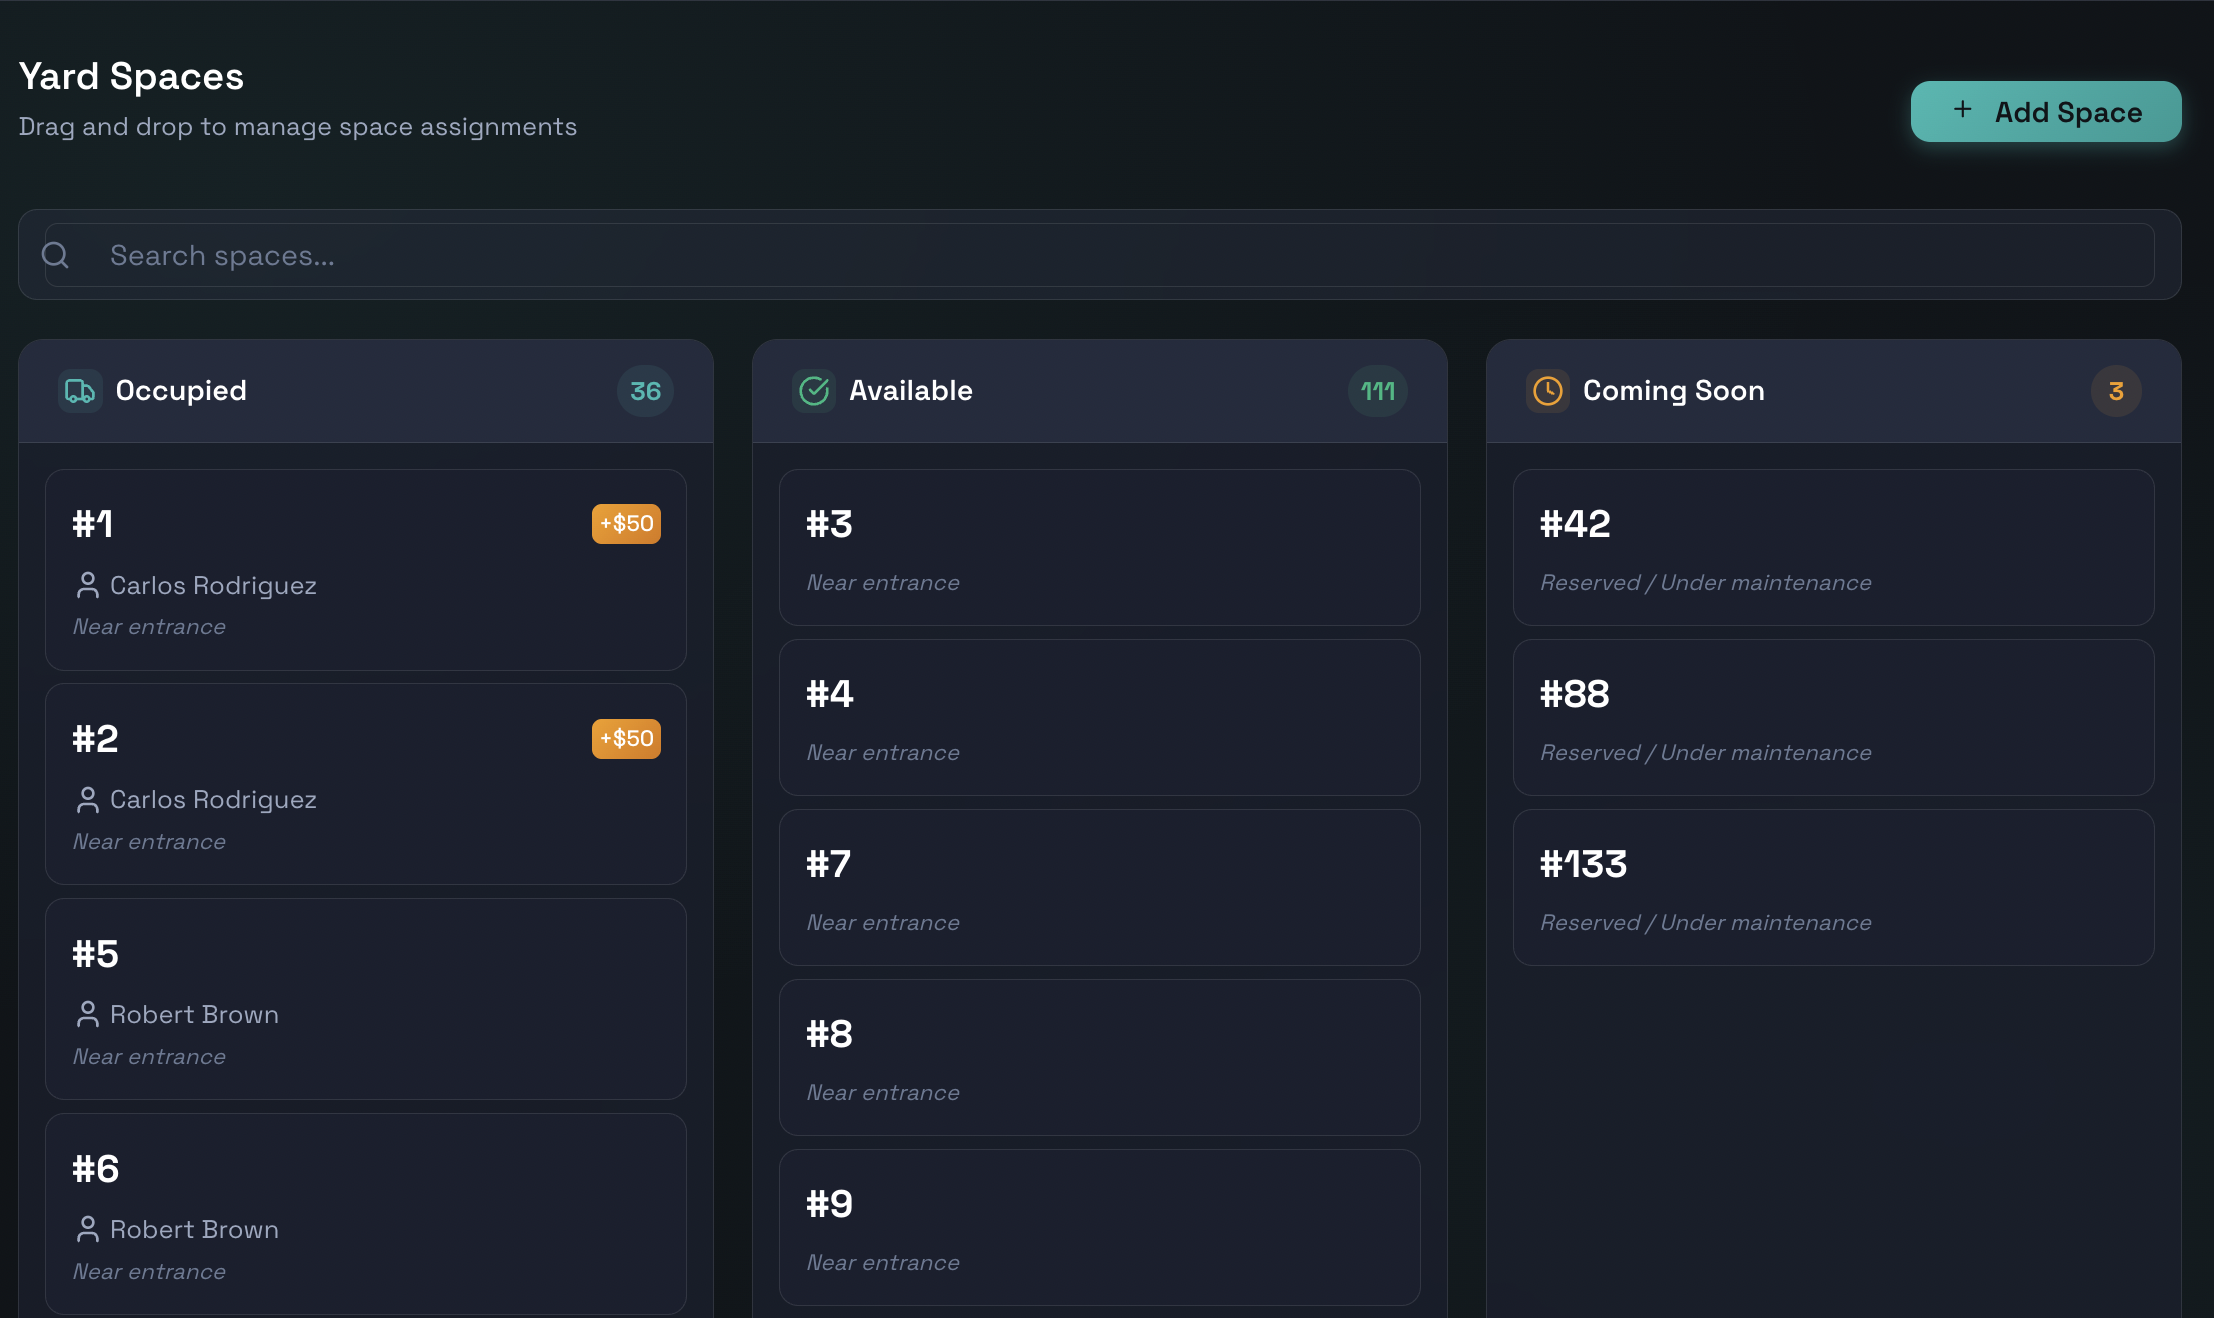
Task: Click the clock icon beside Coming Soon
Action: [1547, 391]
